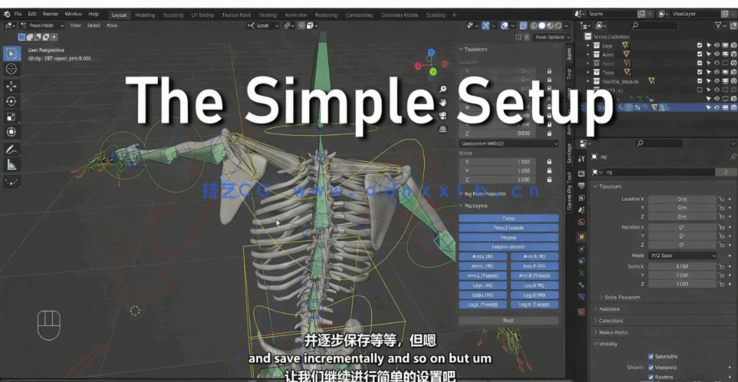The width and height of the screenshot is (738, 382).
Task: Toggle the camera view icon
Action: [442, 115]
